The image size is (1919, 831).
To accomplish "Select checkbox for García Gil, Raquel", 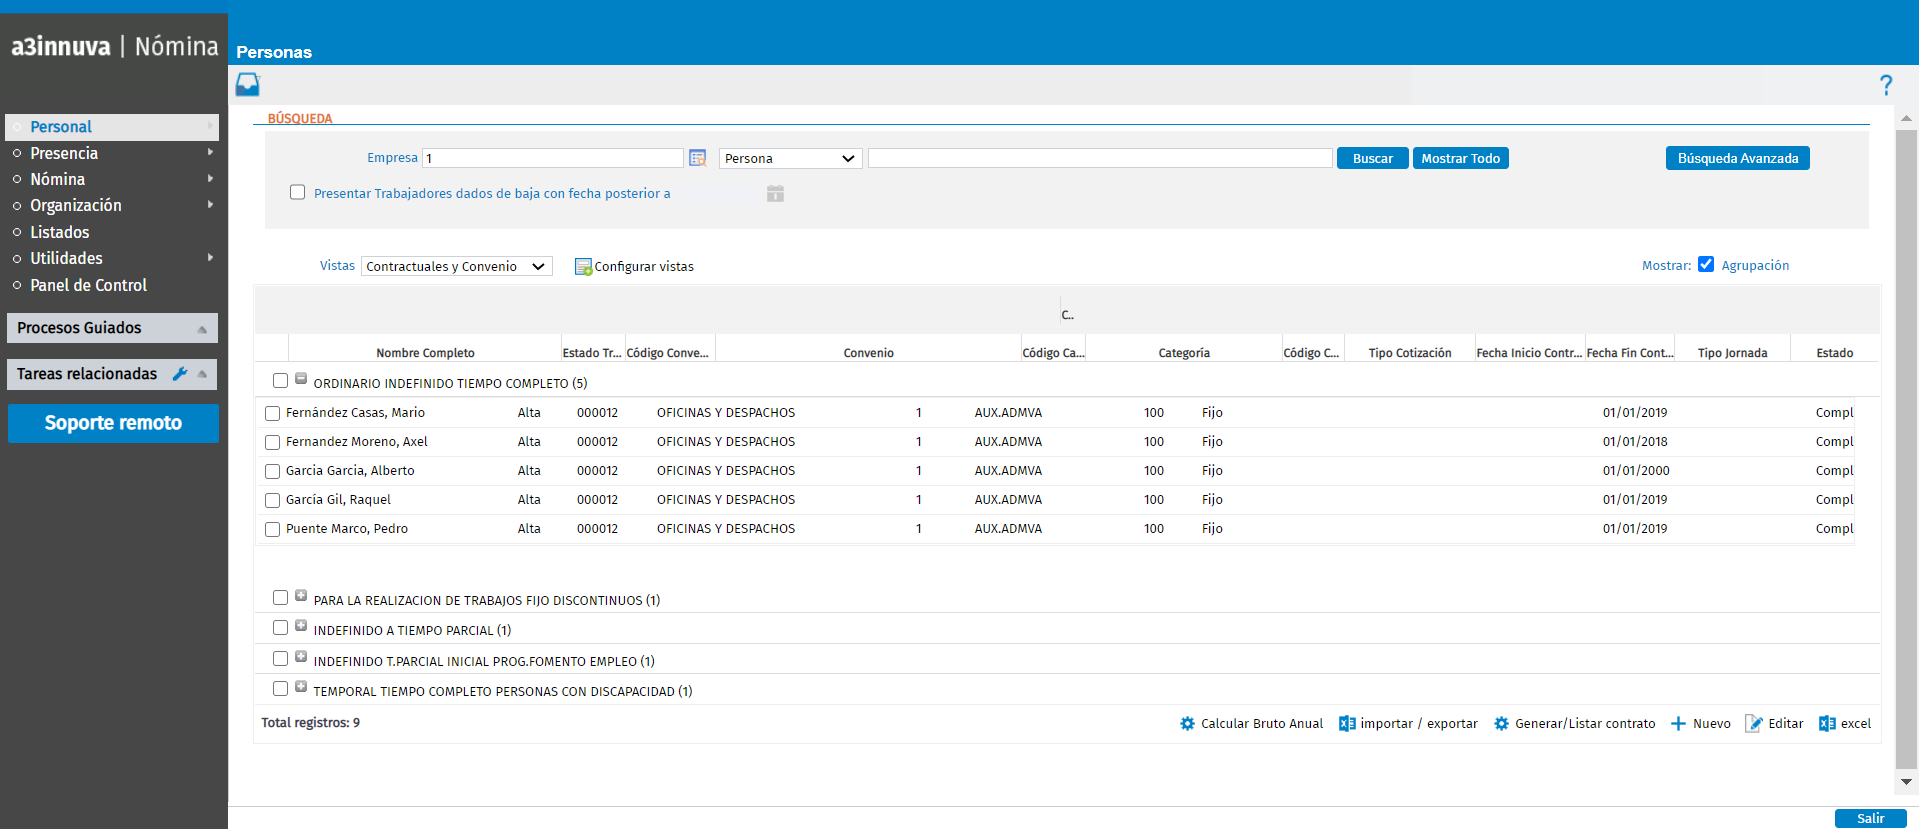I will 272,500.
